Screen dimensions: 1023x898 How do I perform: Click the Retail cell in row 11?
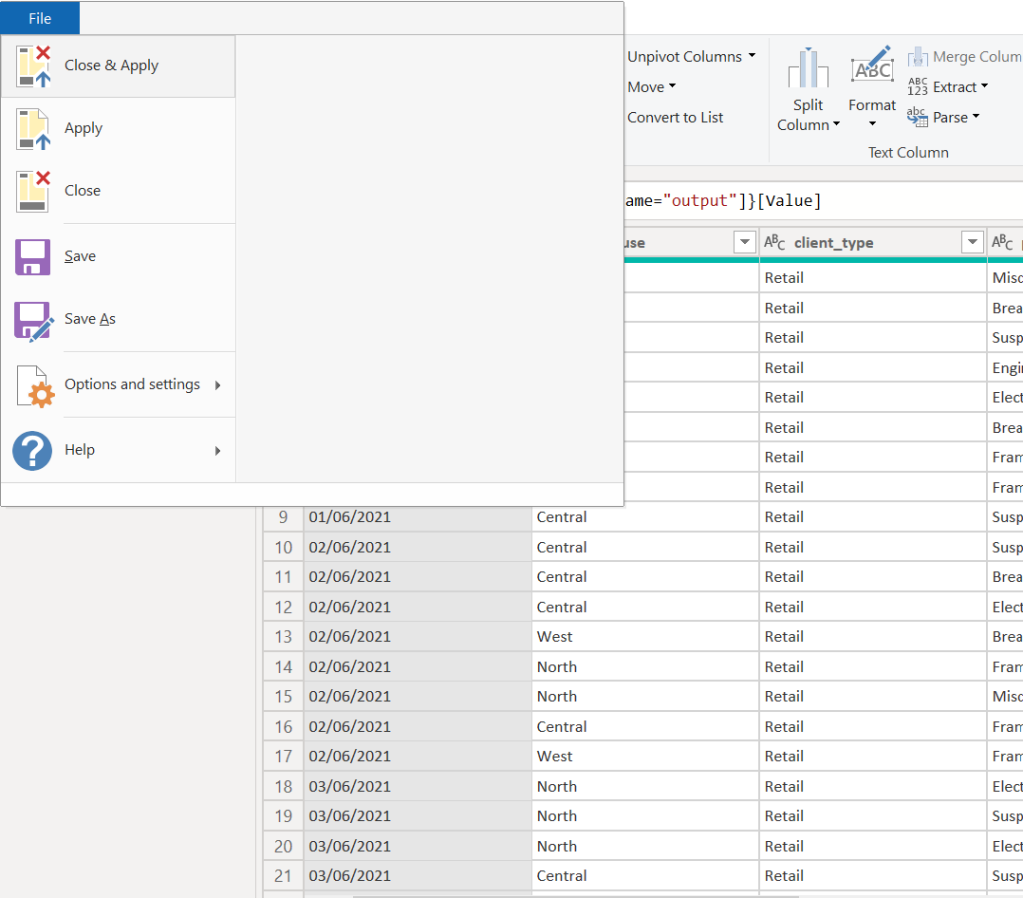click(873, 577)
